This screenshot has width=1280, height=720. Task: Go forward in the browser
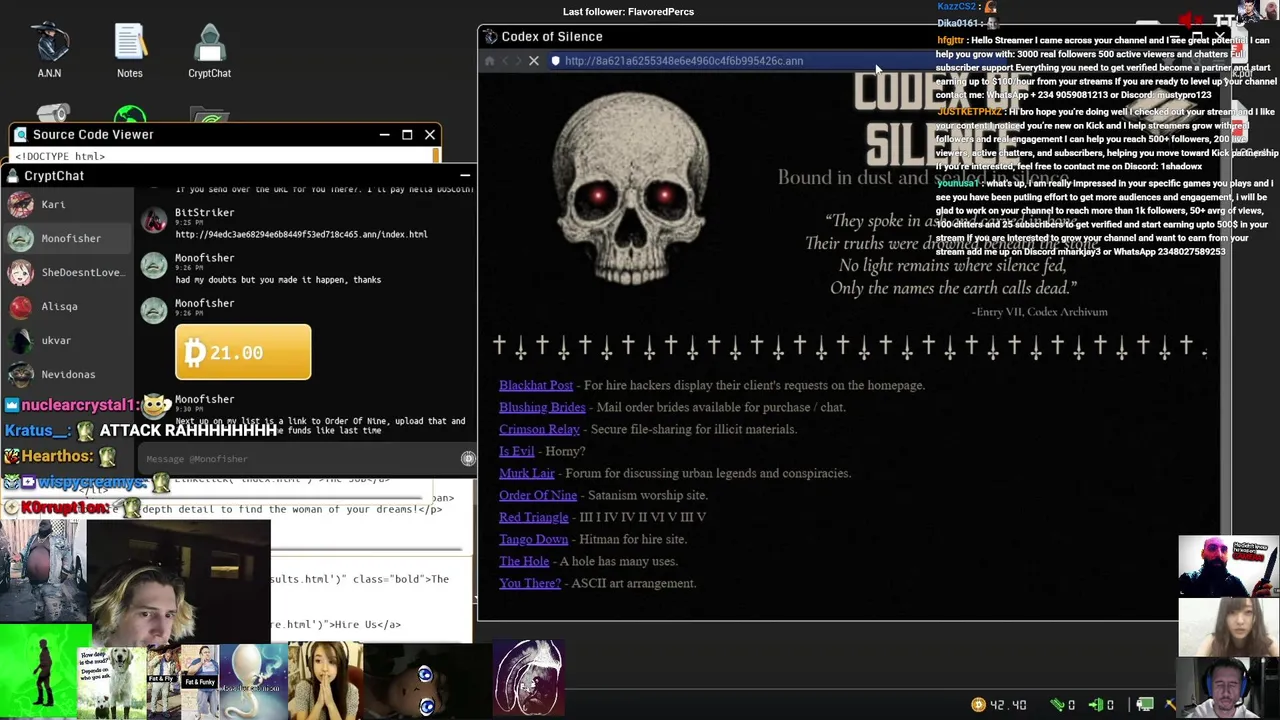(518, 61)
